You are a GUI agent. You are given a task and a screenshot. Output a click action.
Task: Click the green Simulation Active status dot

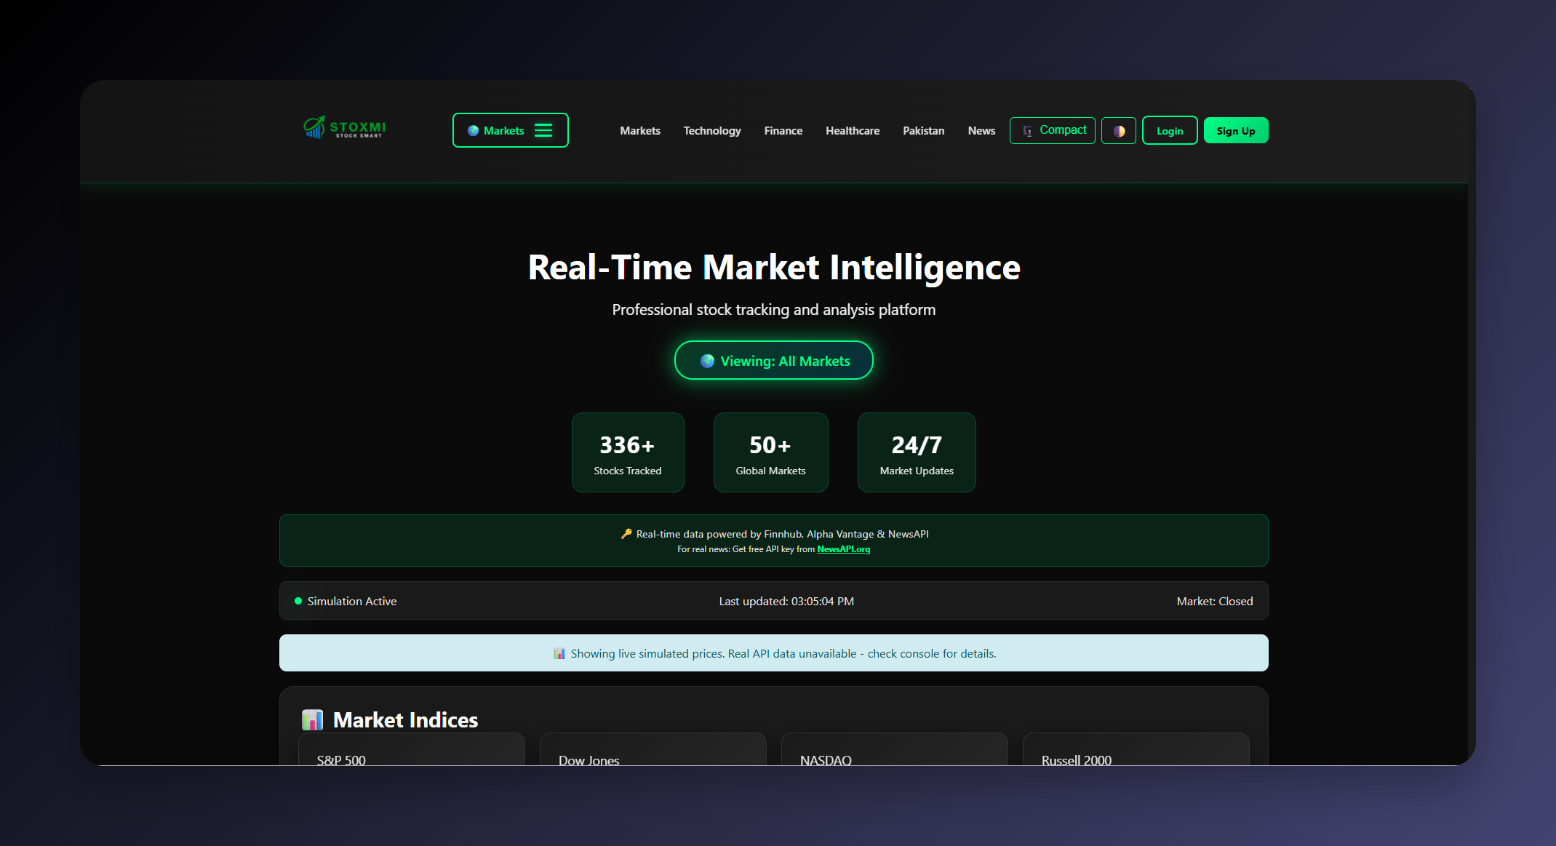297,600
